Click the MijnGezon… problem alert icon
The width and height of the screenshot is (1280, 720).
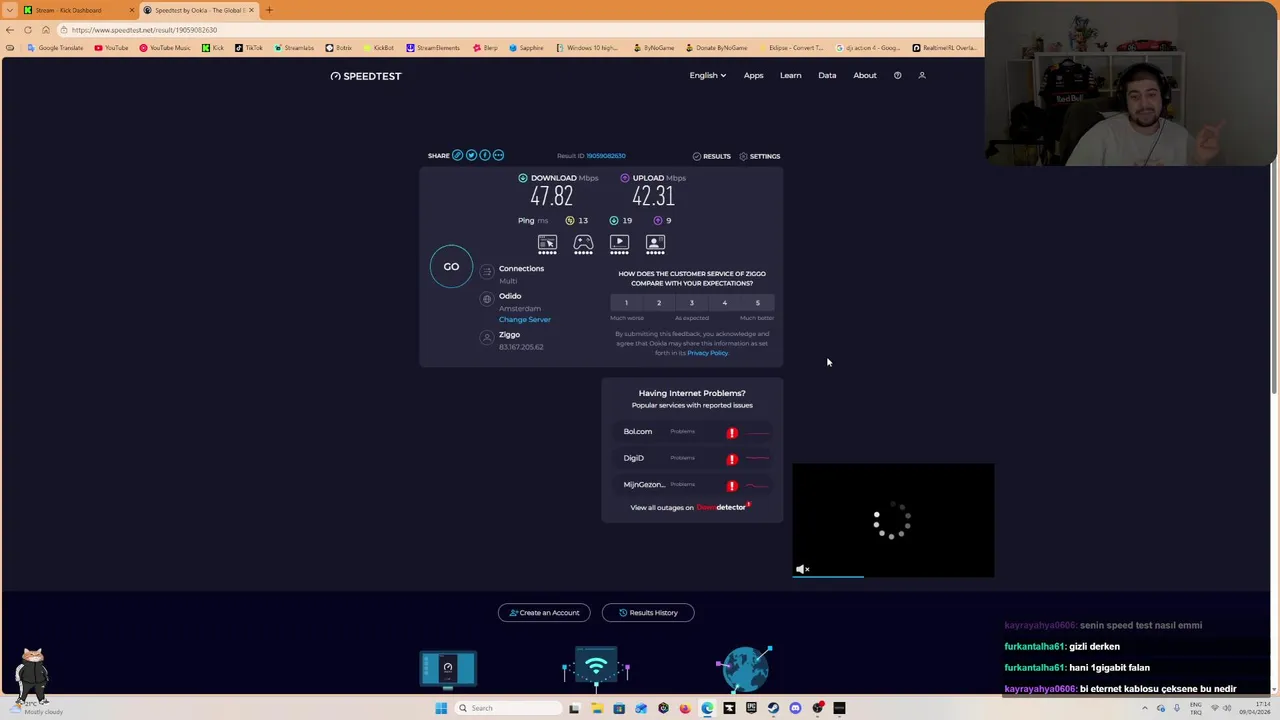[x=732, y=486]
